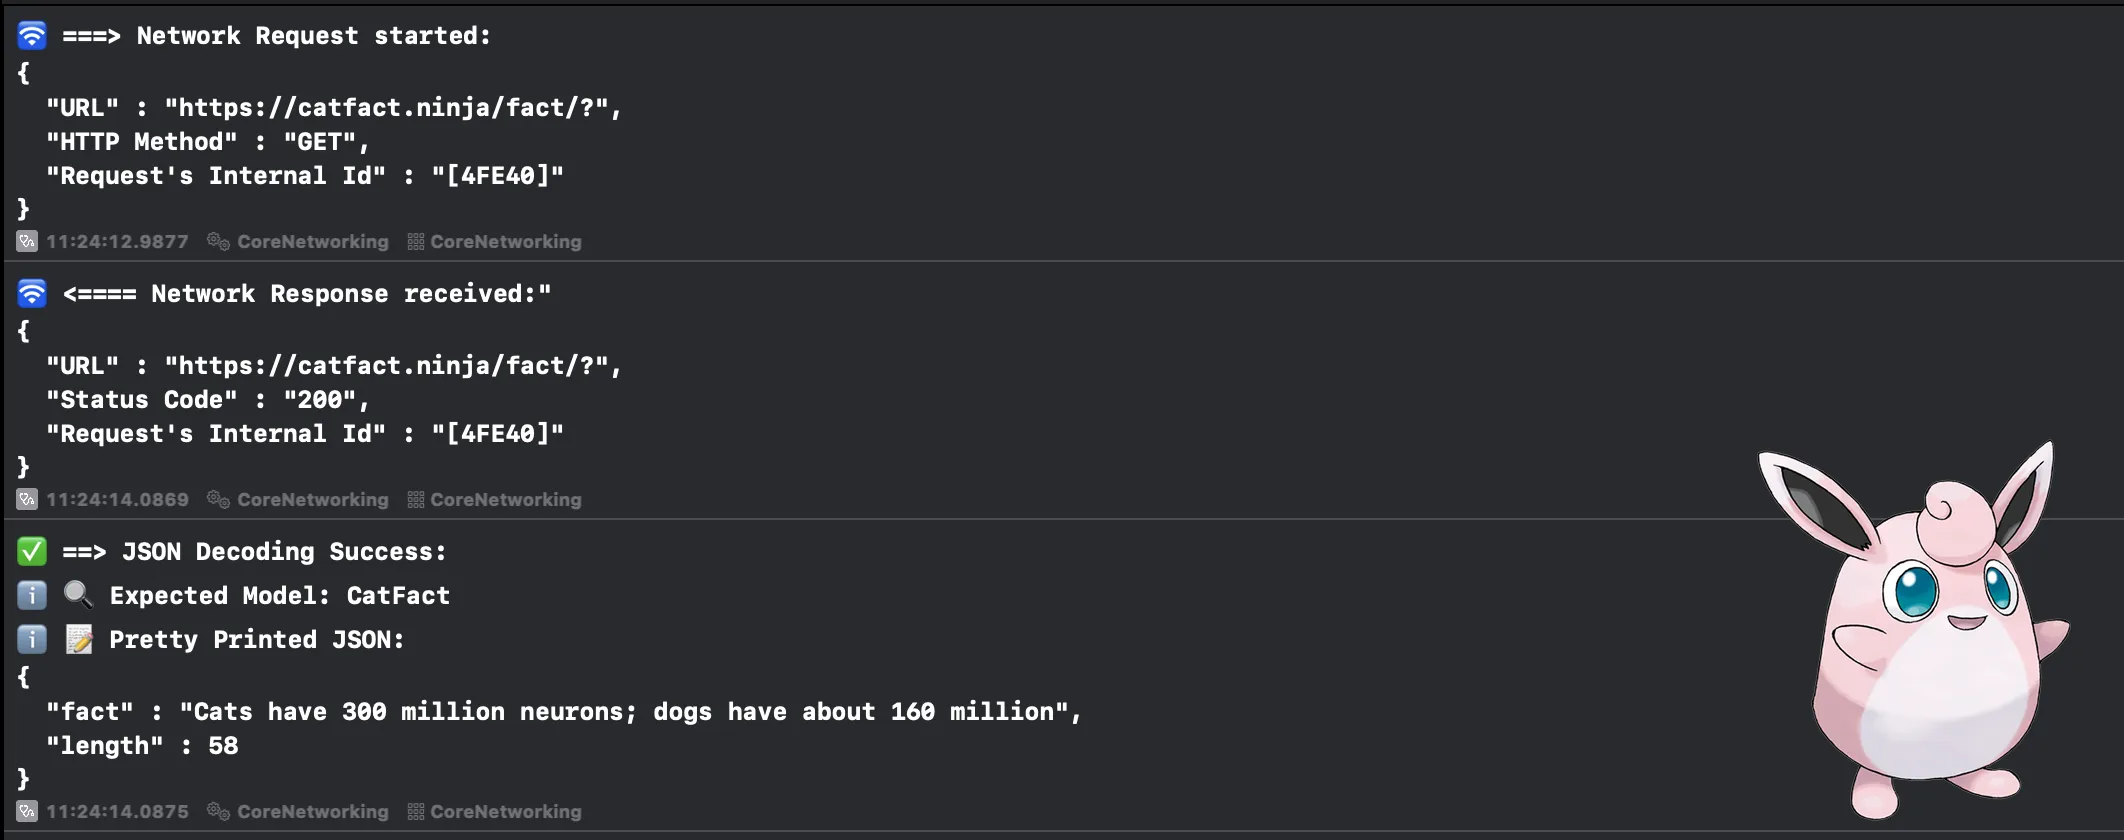Click the gear subsystem icon in first log entry
2124x840 pixels.
coord(218,241)
